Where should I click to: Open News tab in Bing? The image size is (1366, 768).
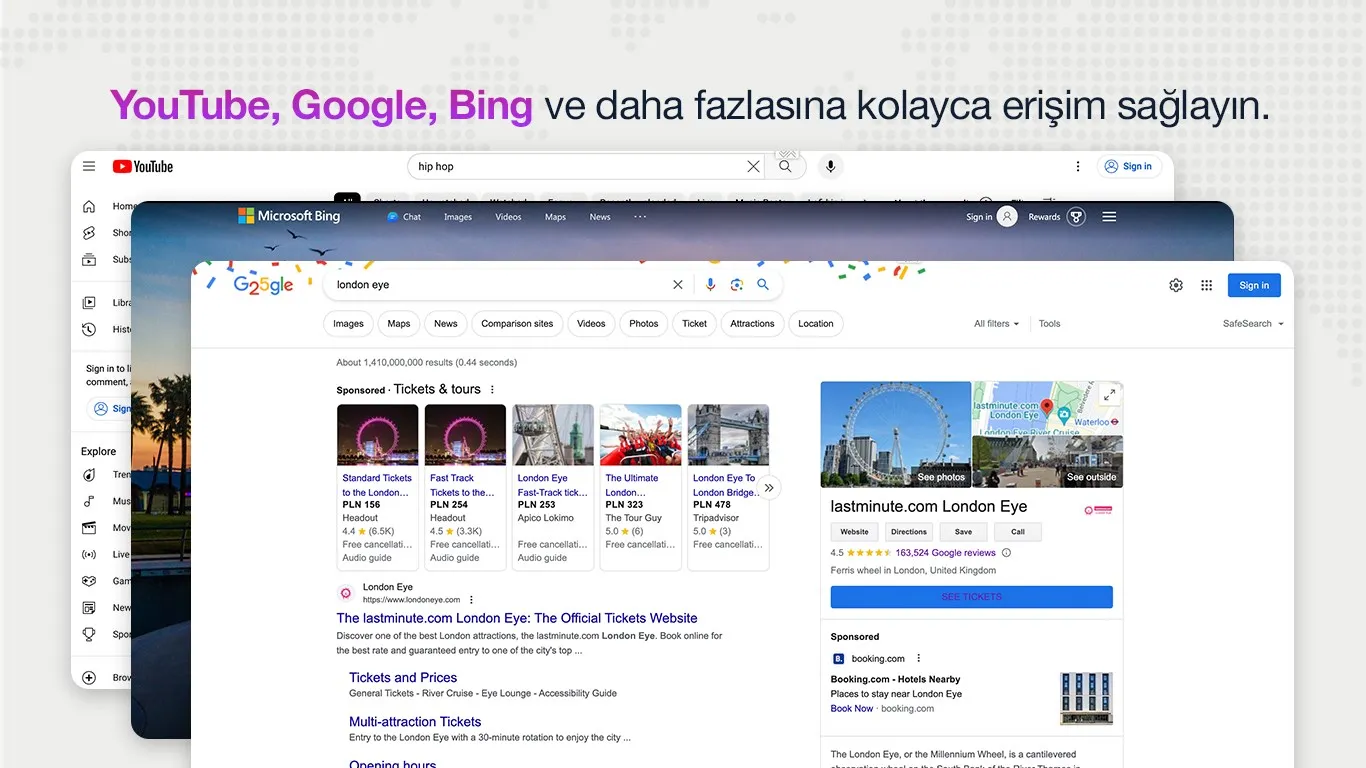point(600,217)
